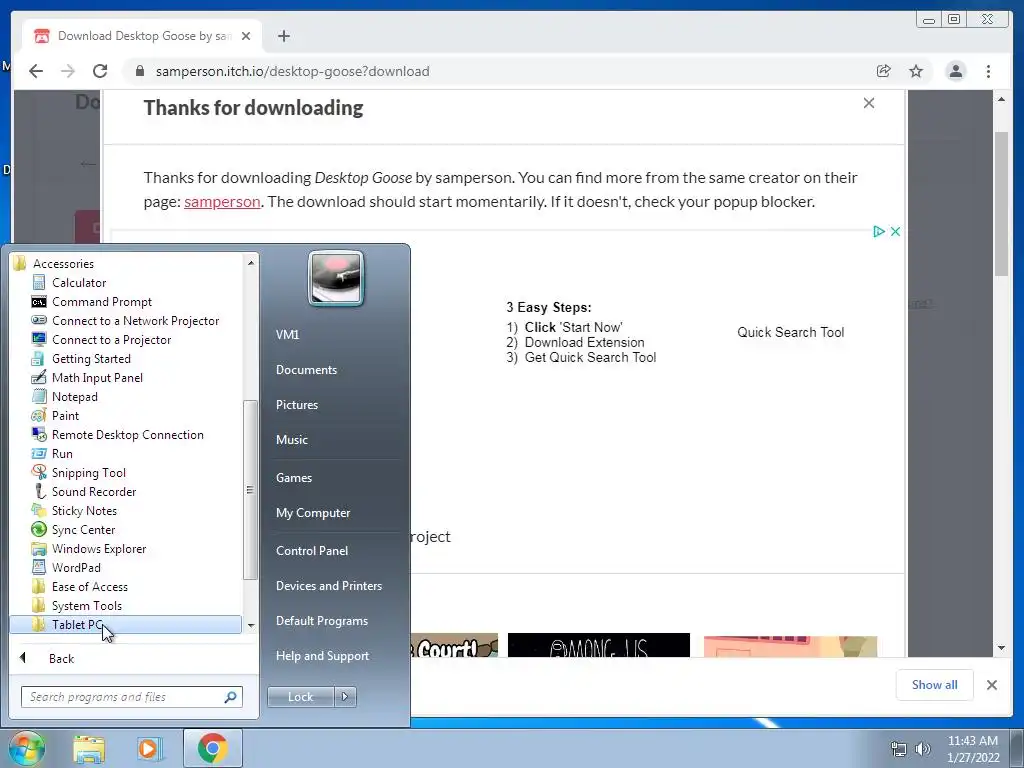Open Music from the Start menu
The image size is (1024, 768).
291,440
